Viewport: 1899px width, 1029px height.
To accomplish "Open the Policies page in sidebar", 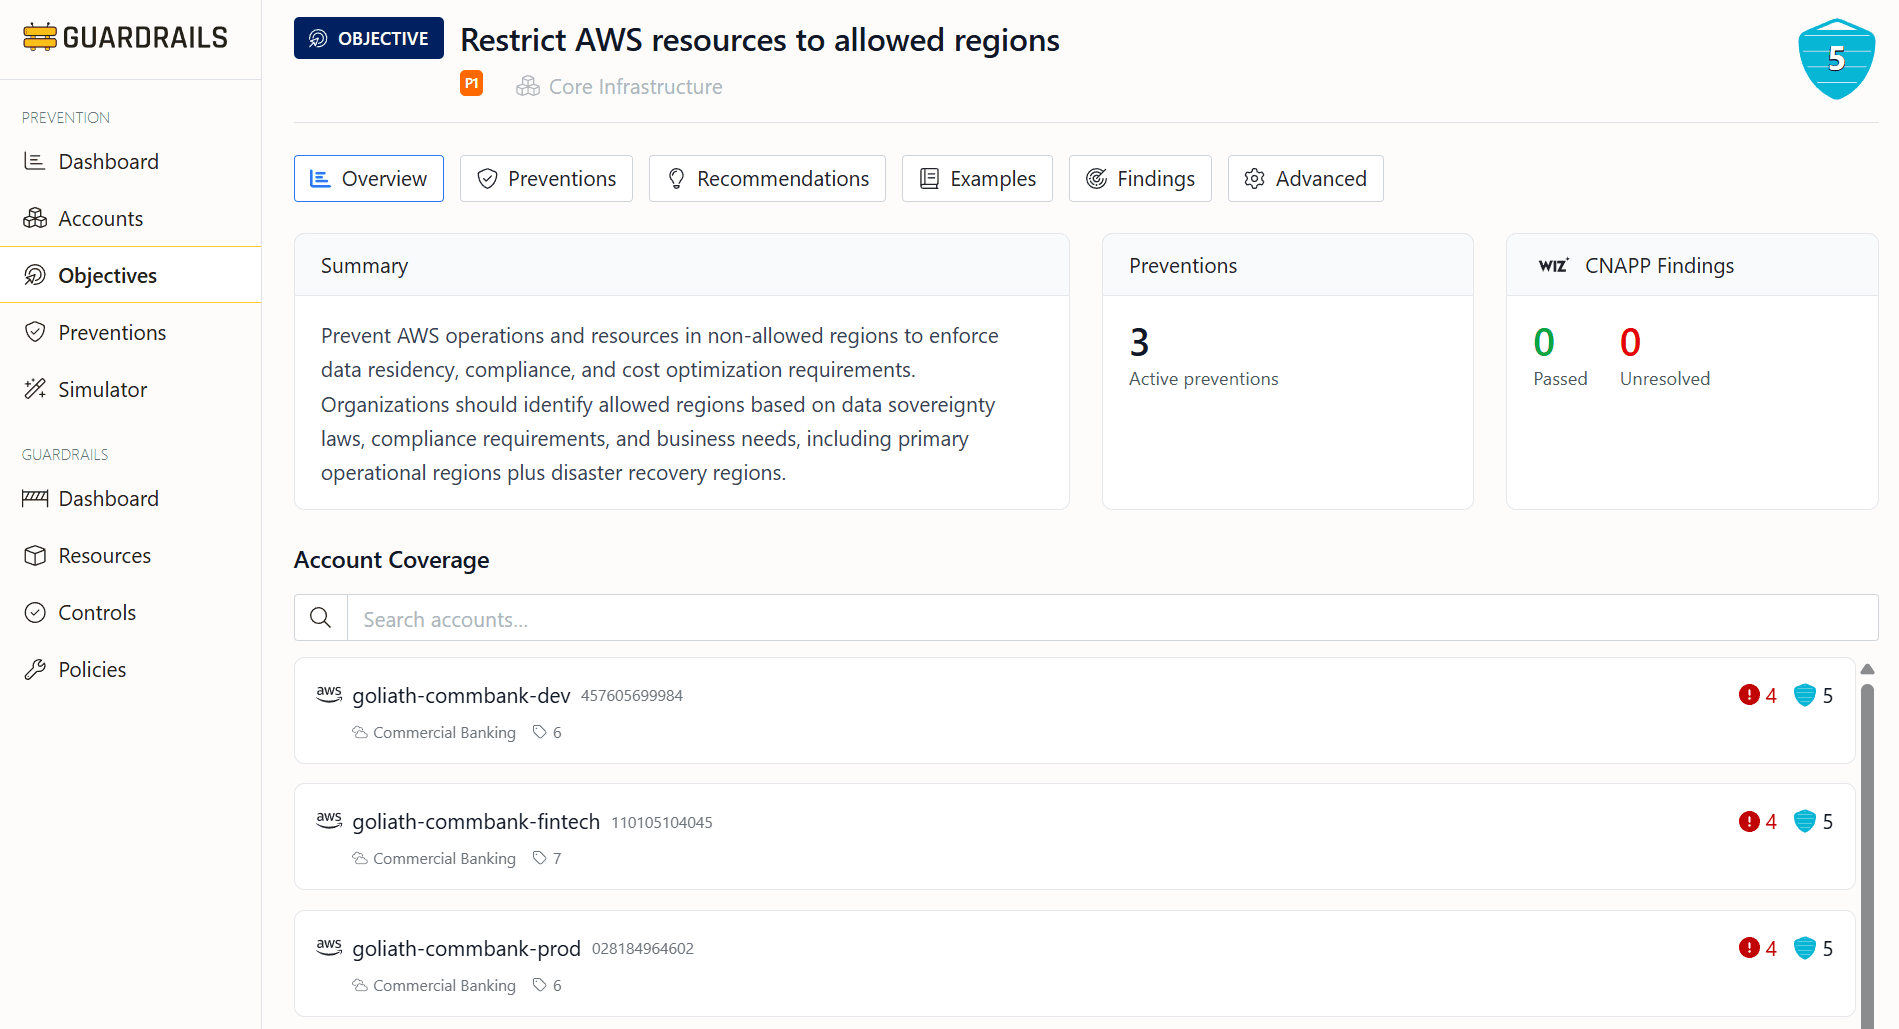I will pyautogui.click(x=92, y=670).
